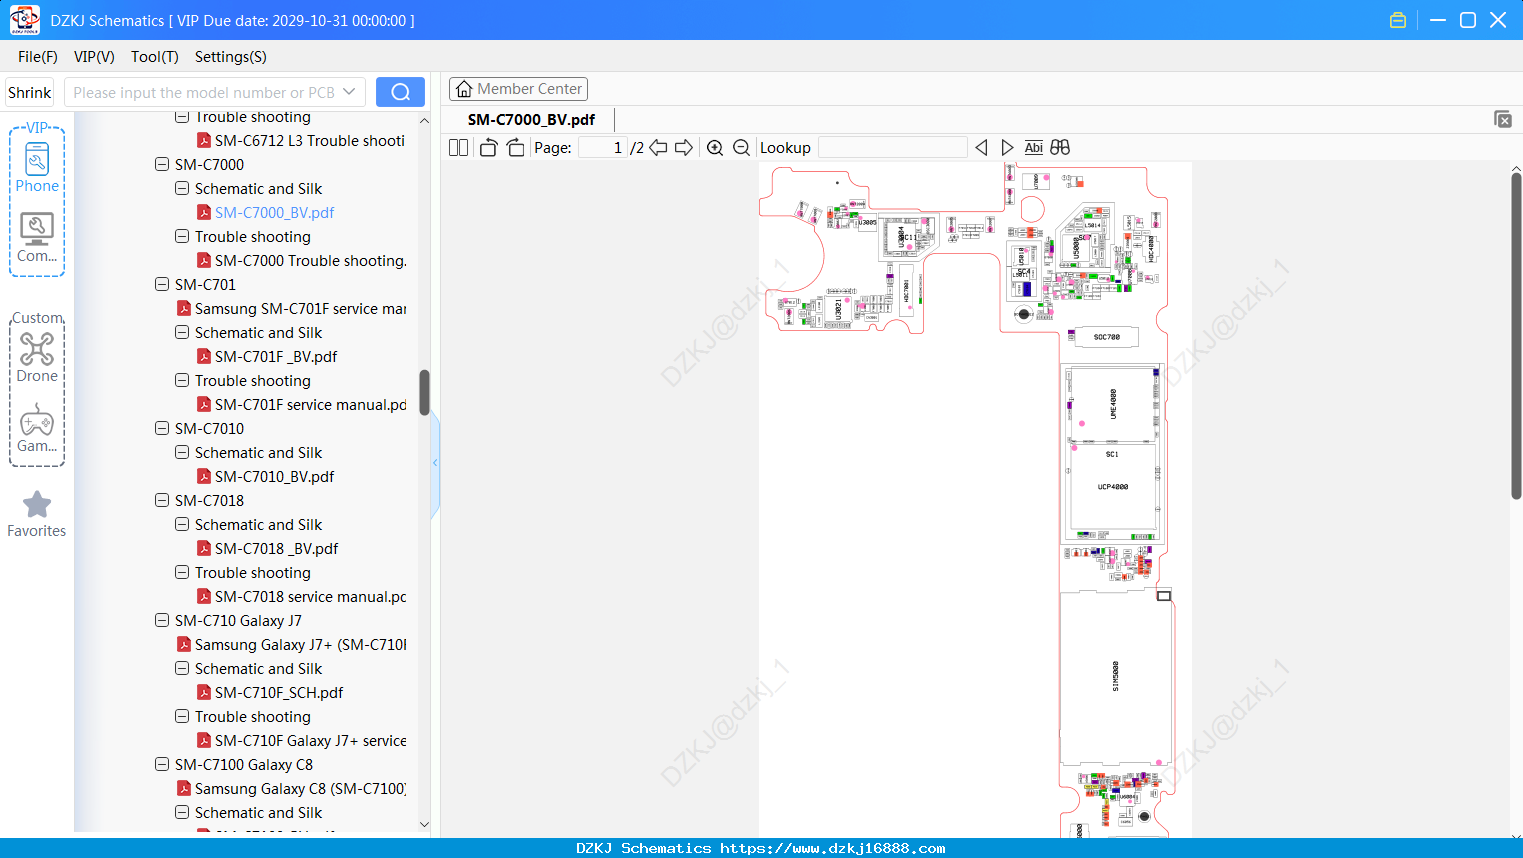Screen dimensions: 1523x858
Task: Toggle the two-page split view icon
Action: pyautogui.click(x=459, y=148)
